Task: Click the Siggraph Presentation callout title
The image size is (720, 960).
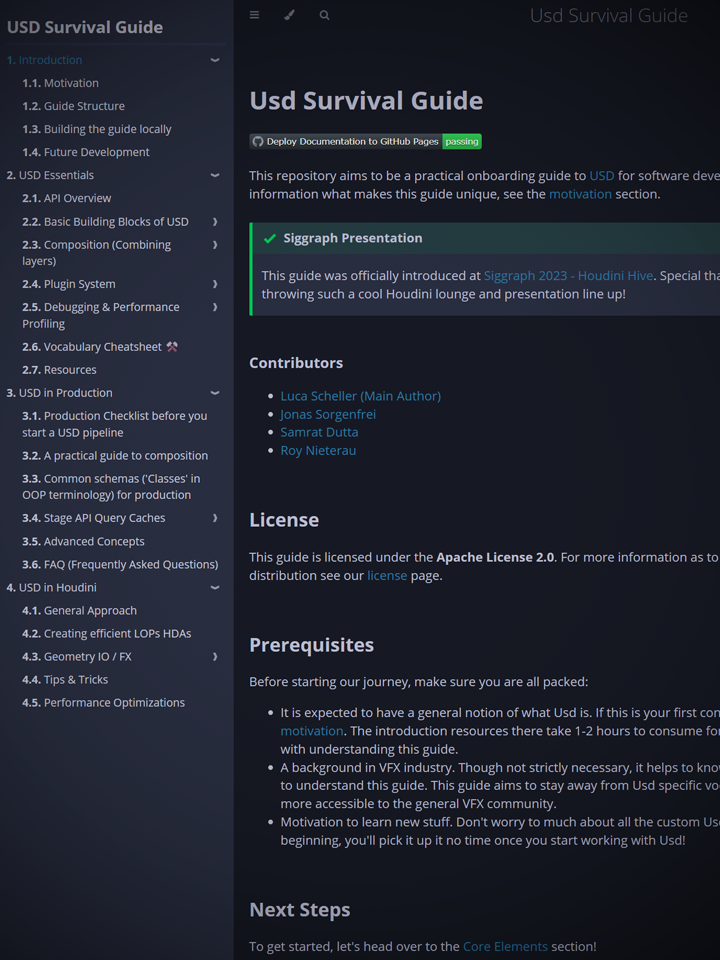Action: [x=353, y=238]
